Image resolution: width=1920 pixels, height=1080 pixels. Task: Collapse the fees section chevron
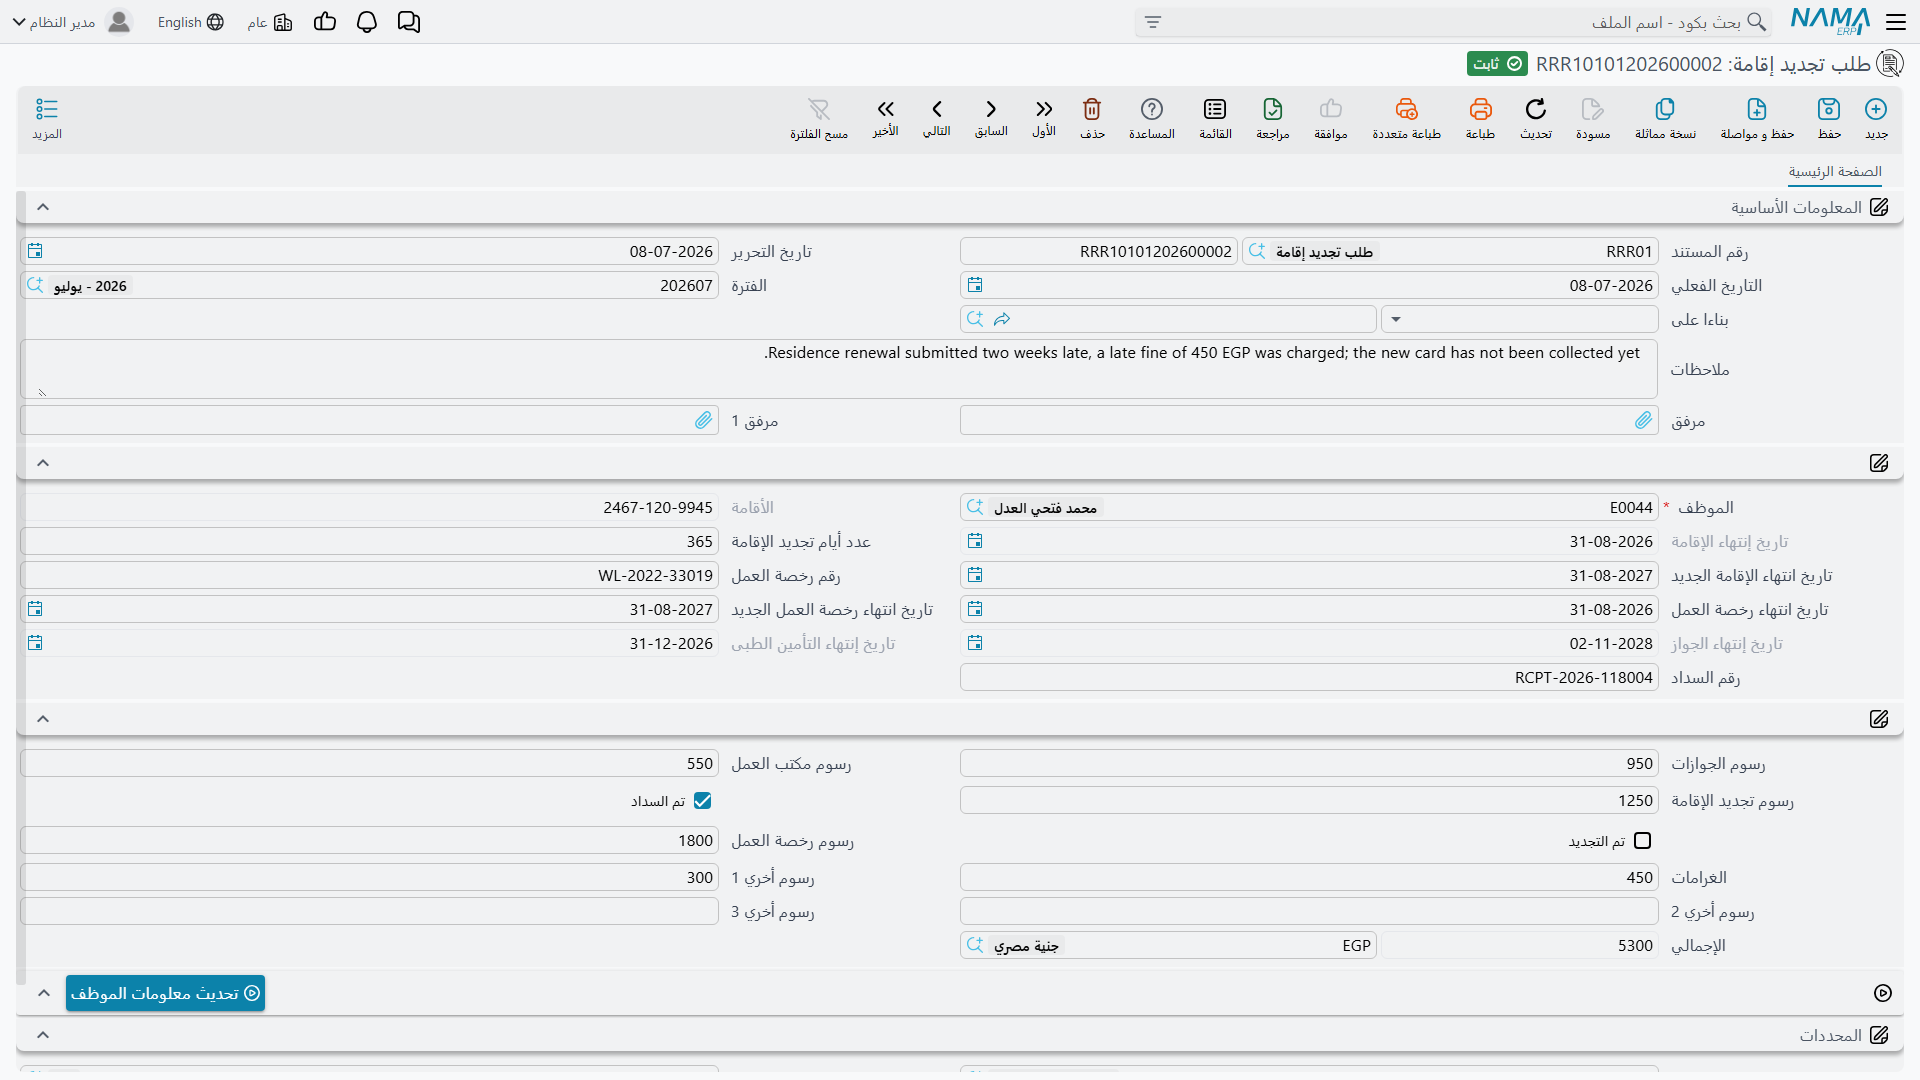point(43,719)
